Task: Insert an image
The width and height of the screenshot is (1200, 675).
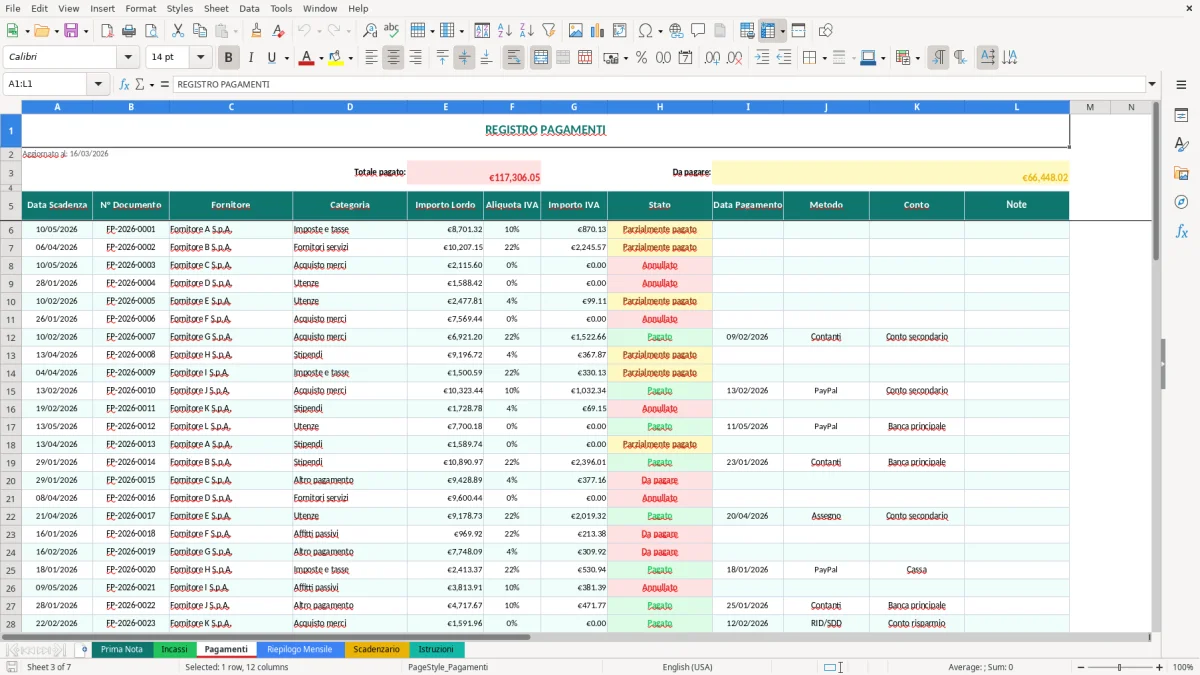Action: (x=577, y=31)
